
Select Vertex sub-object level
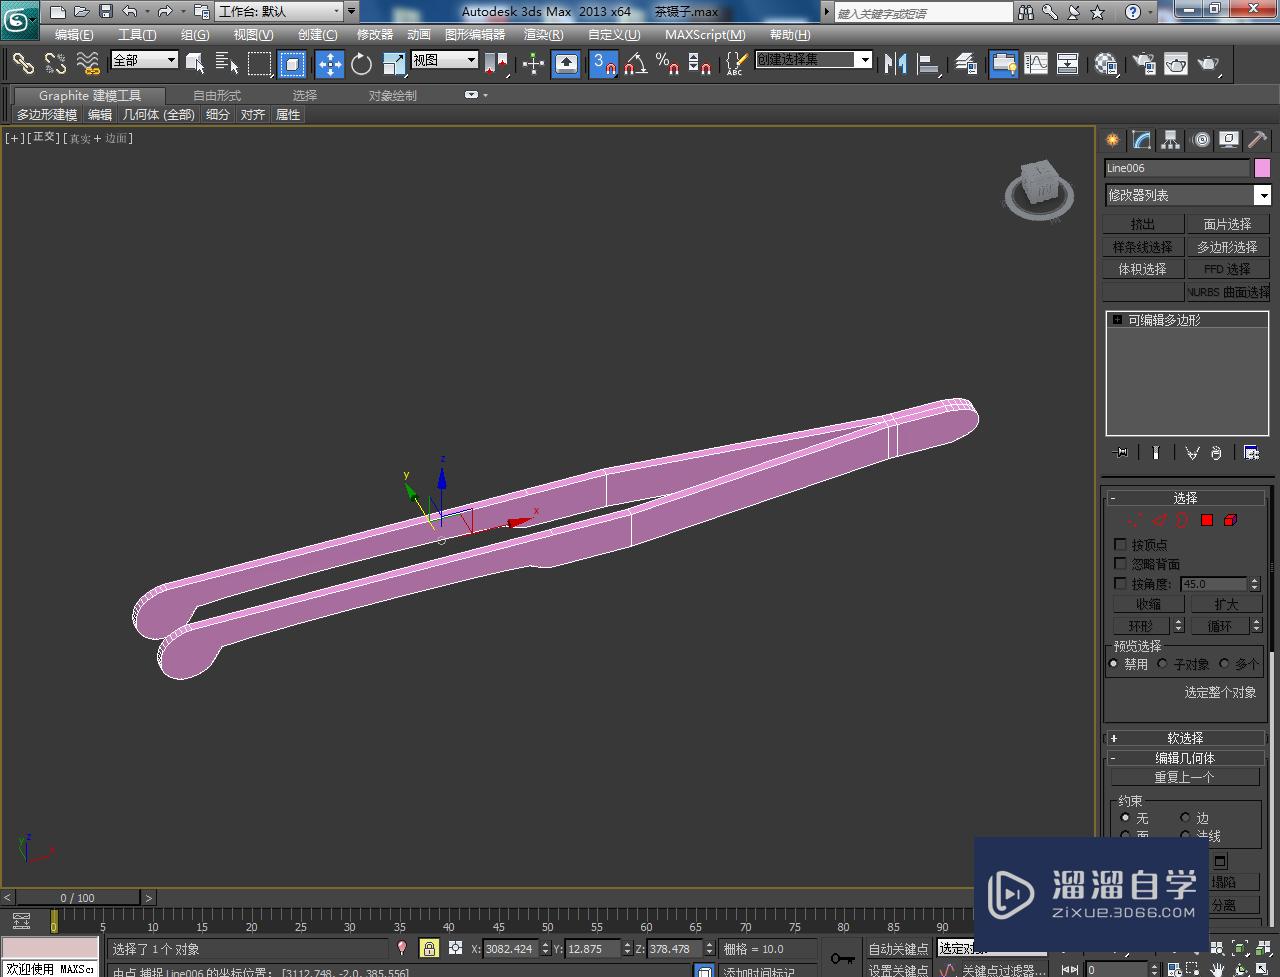pyautogui.click(x=1134, y=520)
